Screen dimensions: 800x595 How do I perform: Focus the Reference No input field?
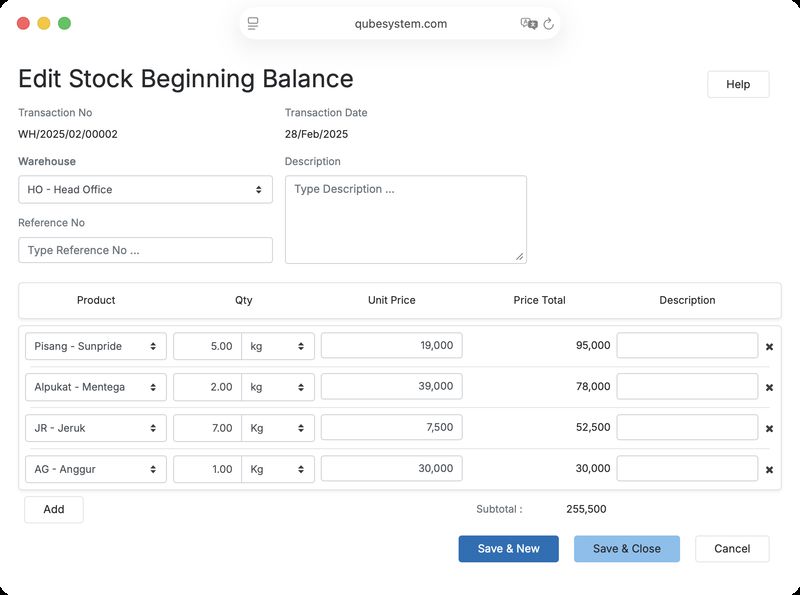tap(145, 250)
